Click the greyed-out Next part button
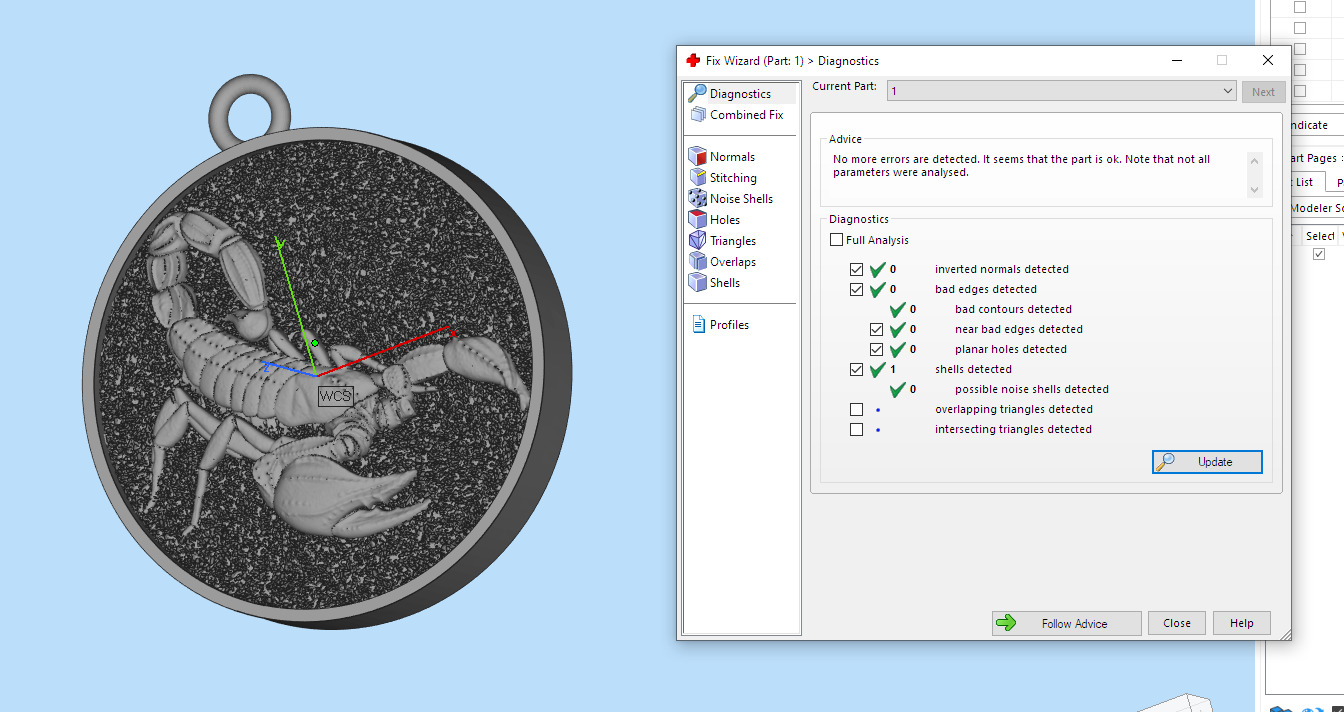1344x712 pixels. tap(1263, 92)
